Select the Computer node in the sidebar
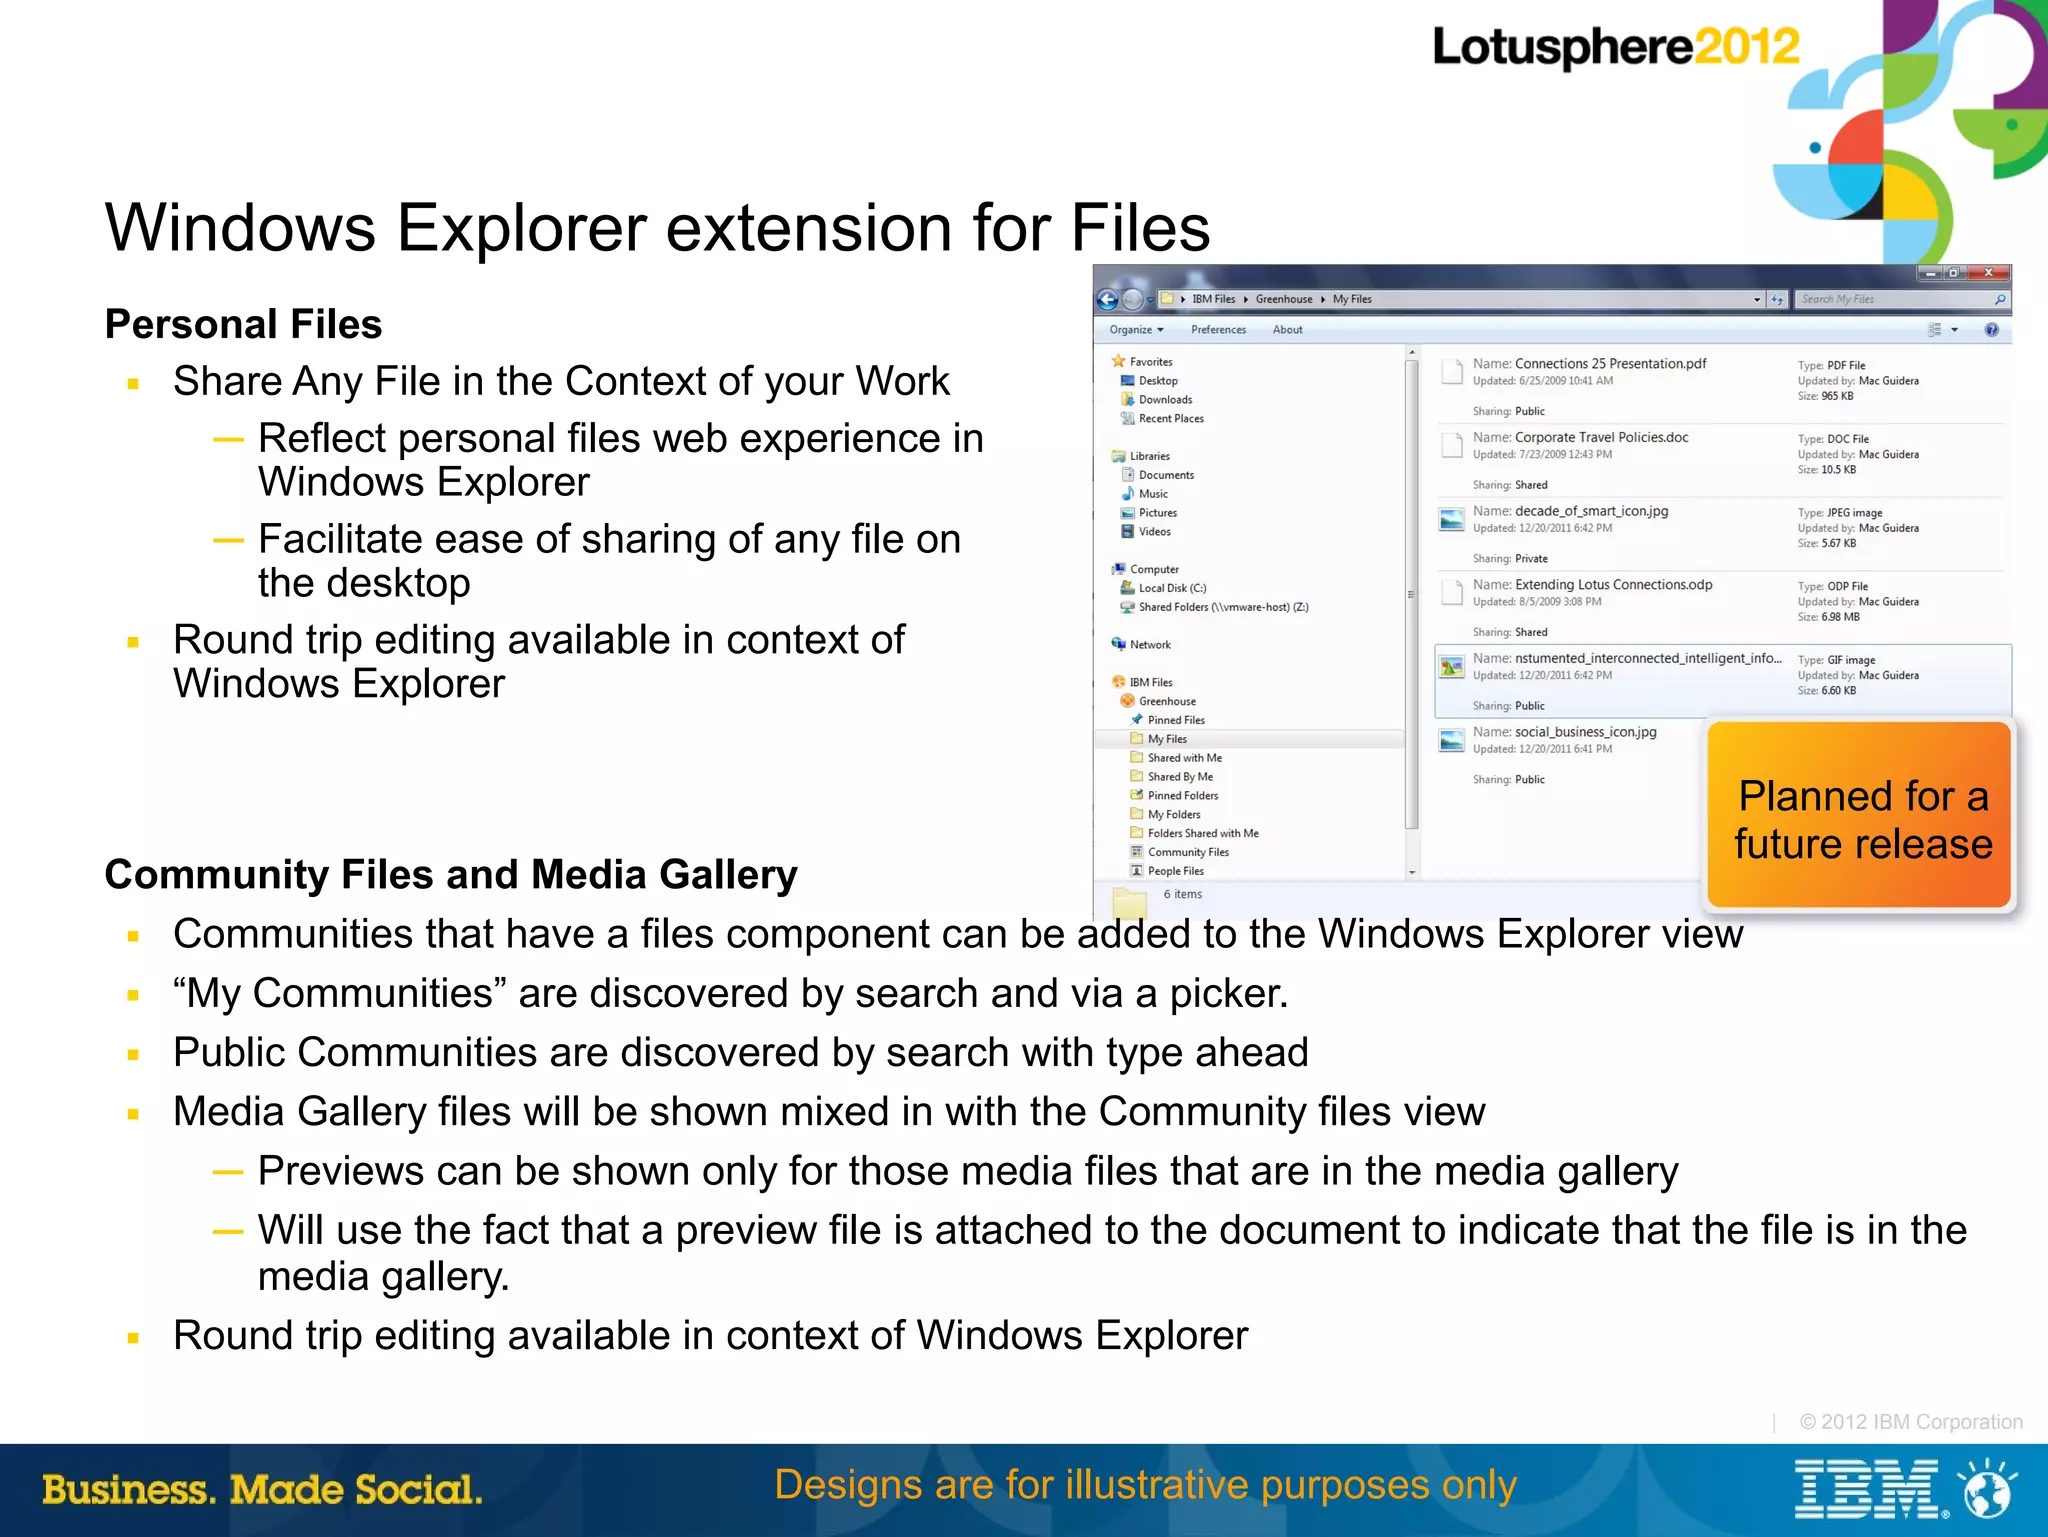Image resolution: width=2048 pixels, height=1537 pixels. pos(1154,569)
